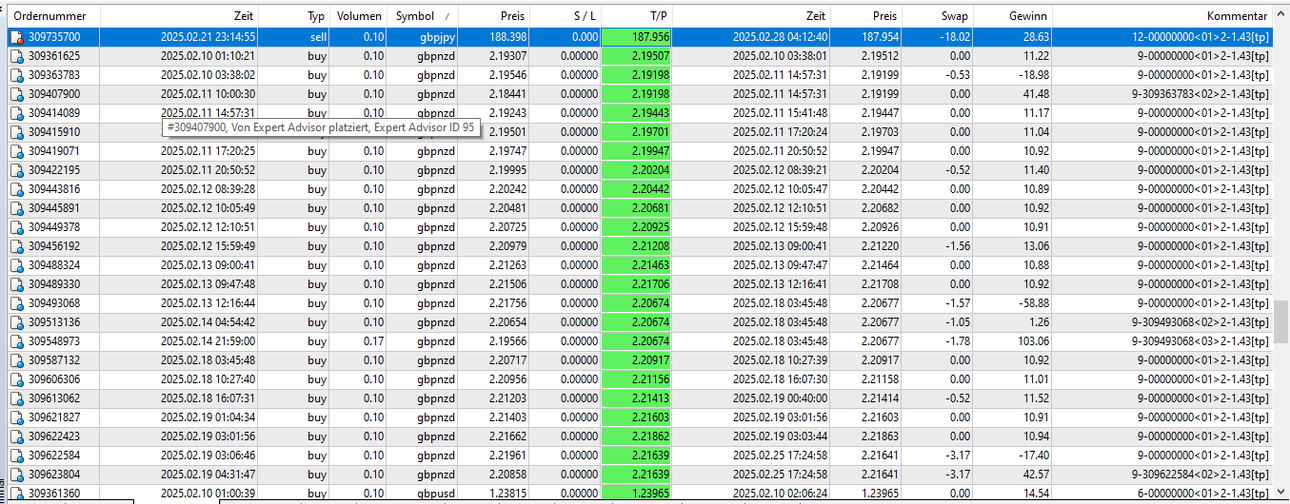Screen dimensions: 1290x504
Task: Select the order icon beside 309449378
Action: coord(17,227)
